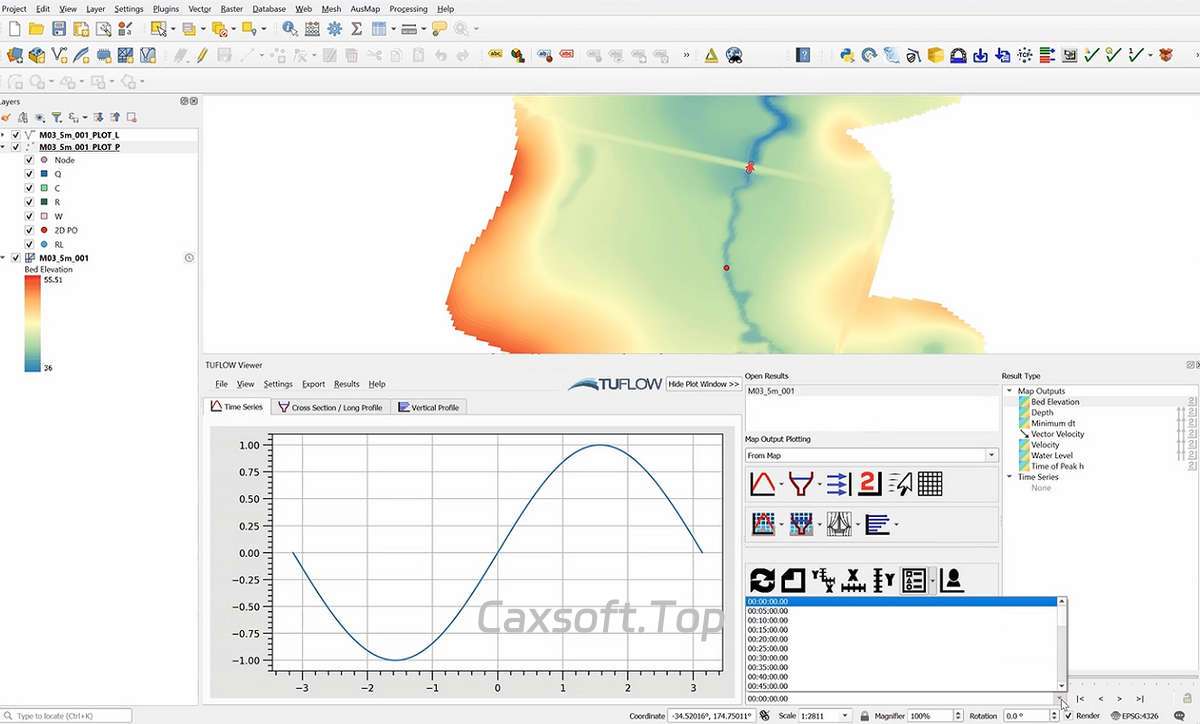Click the Statistical Summary sigma icon
Image resolution: width=1200 pixels, height=724 pixels.
coord(356,29)
